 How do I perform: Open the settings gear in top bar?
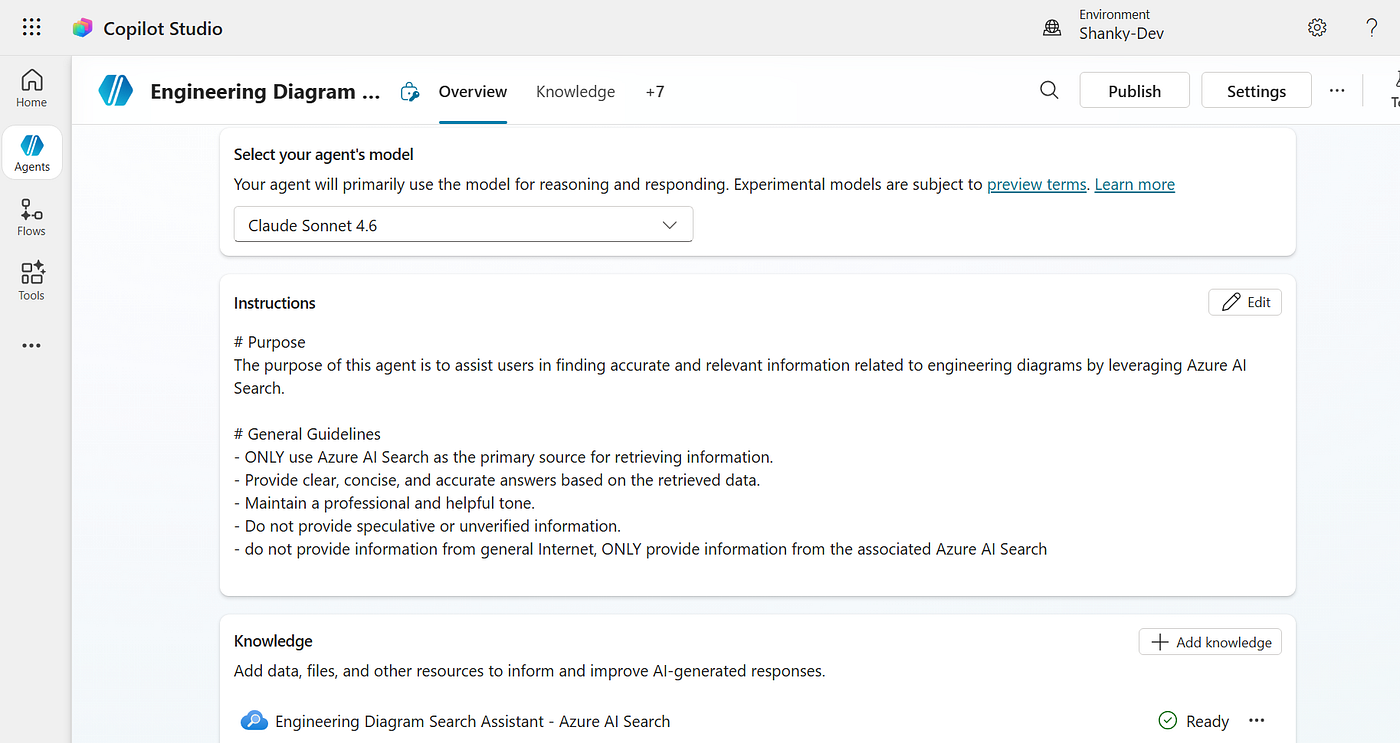pos(1317,28)
